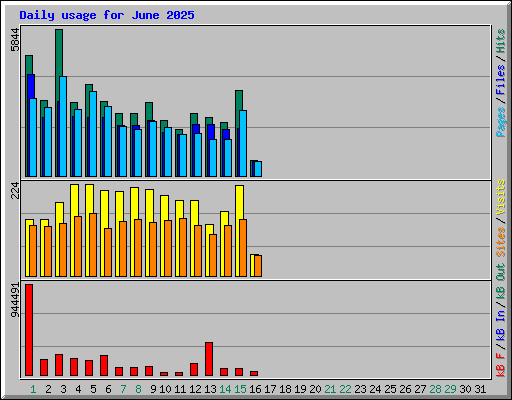Click the 'Sites' legend label
Screen dimensions: 512x400
pyautogui.click(x=501, y=242)
